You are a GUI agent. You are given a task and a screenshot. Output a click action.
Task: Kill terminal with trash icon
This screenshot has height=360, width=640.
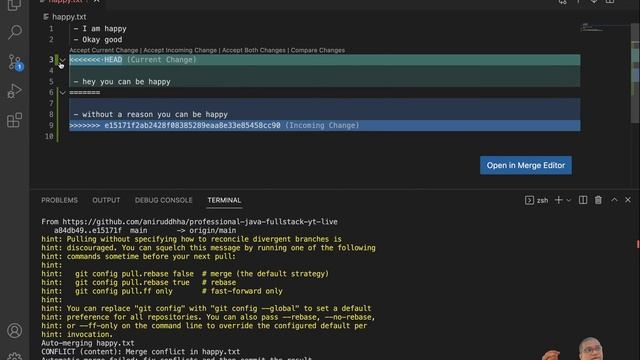[598, 200]
